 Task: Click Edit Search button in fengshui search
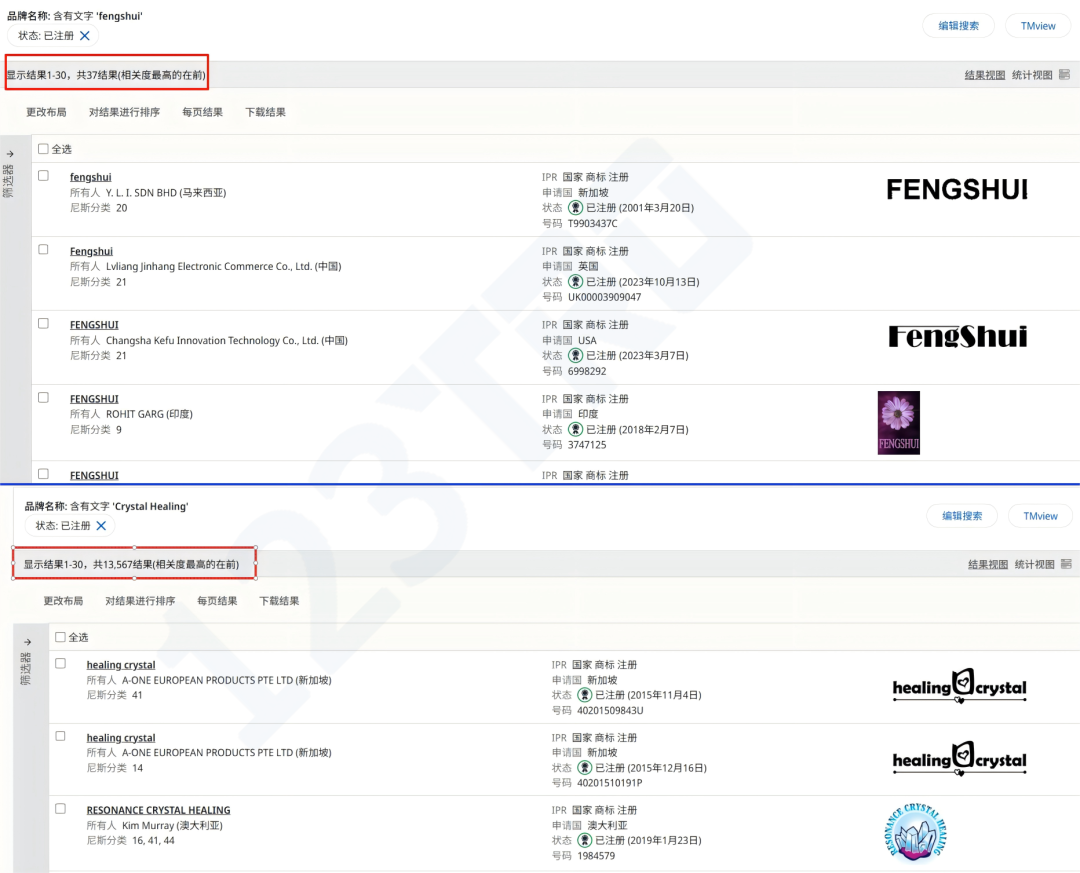pyautogui.click(x=959, y=25)
